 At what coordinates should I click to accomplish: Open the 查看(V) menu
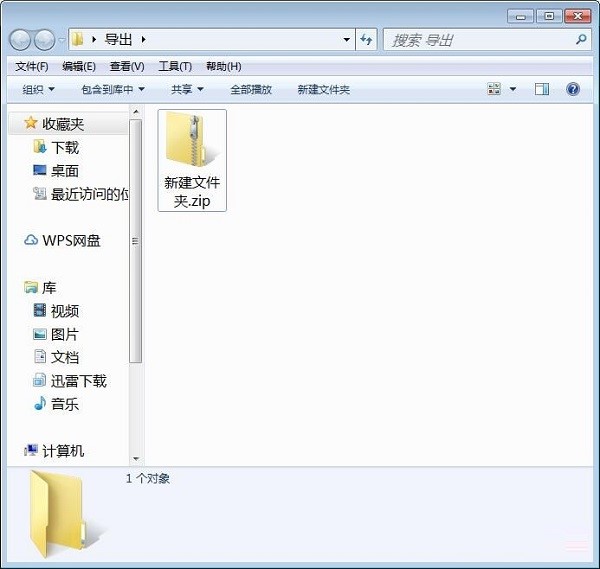[127, 67]
